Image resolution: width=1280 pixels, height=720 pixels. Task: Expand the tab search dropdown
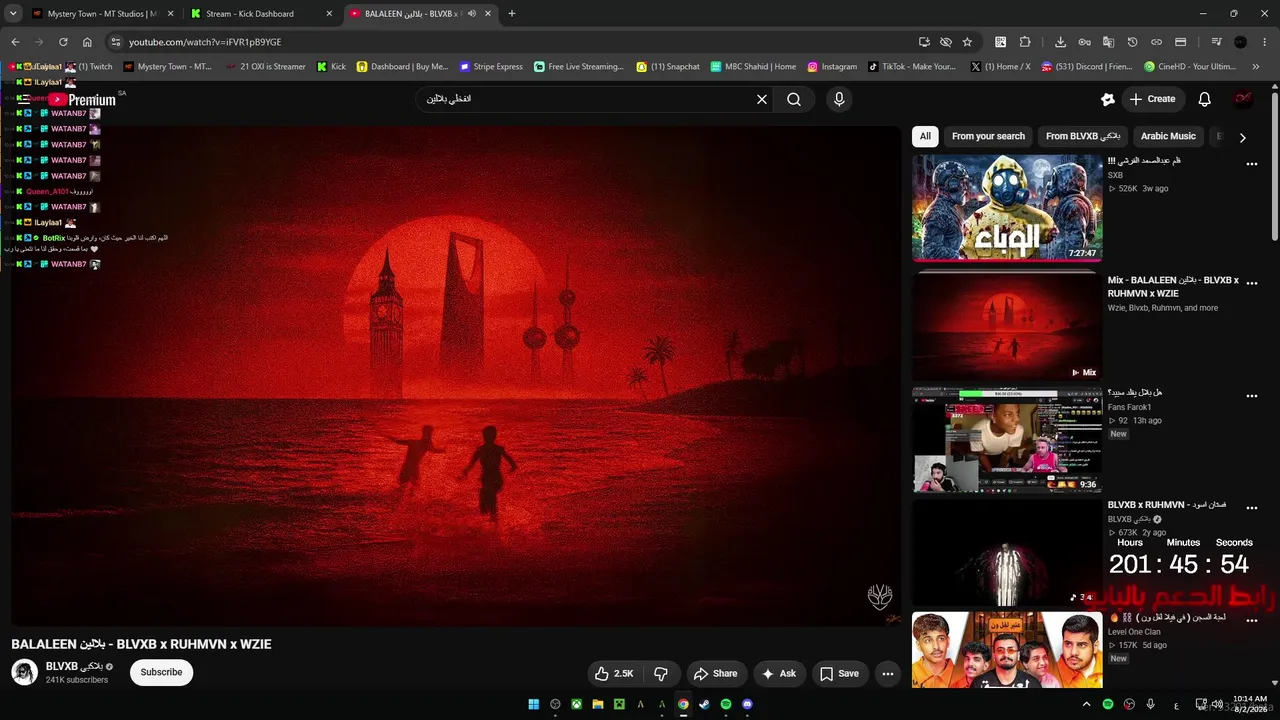tap(12, 14)
